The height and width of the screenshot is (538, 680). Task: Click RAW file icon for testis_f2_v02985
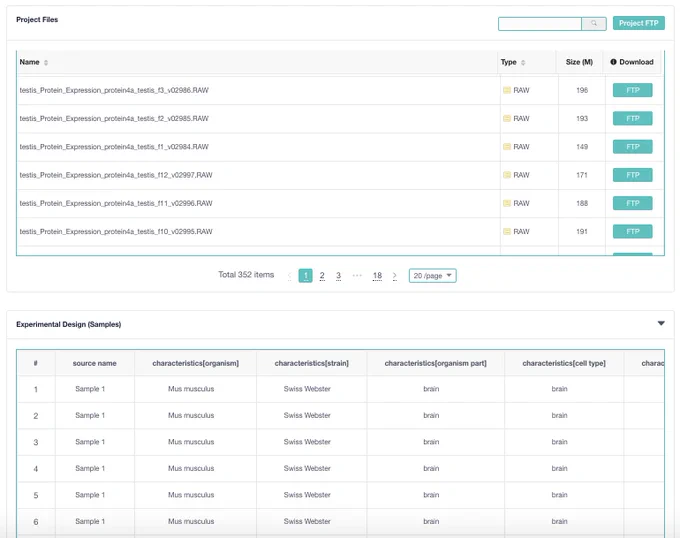(507, 118)
